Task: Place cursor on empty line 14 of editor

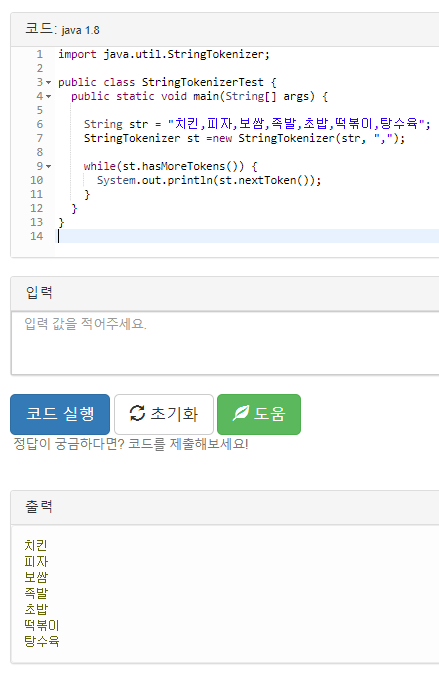Action: [x=248, y=236]
